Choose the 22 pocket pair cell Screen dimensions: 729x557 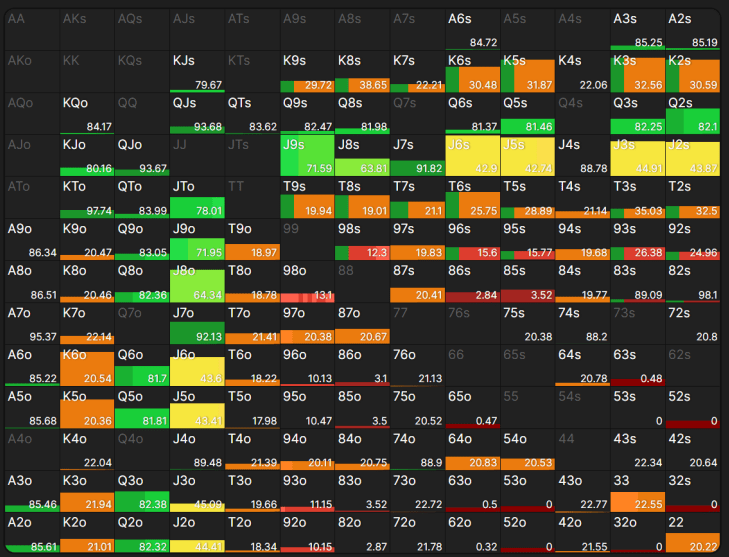(693, 533)
